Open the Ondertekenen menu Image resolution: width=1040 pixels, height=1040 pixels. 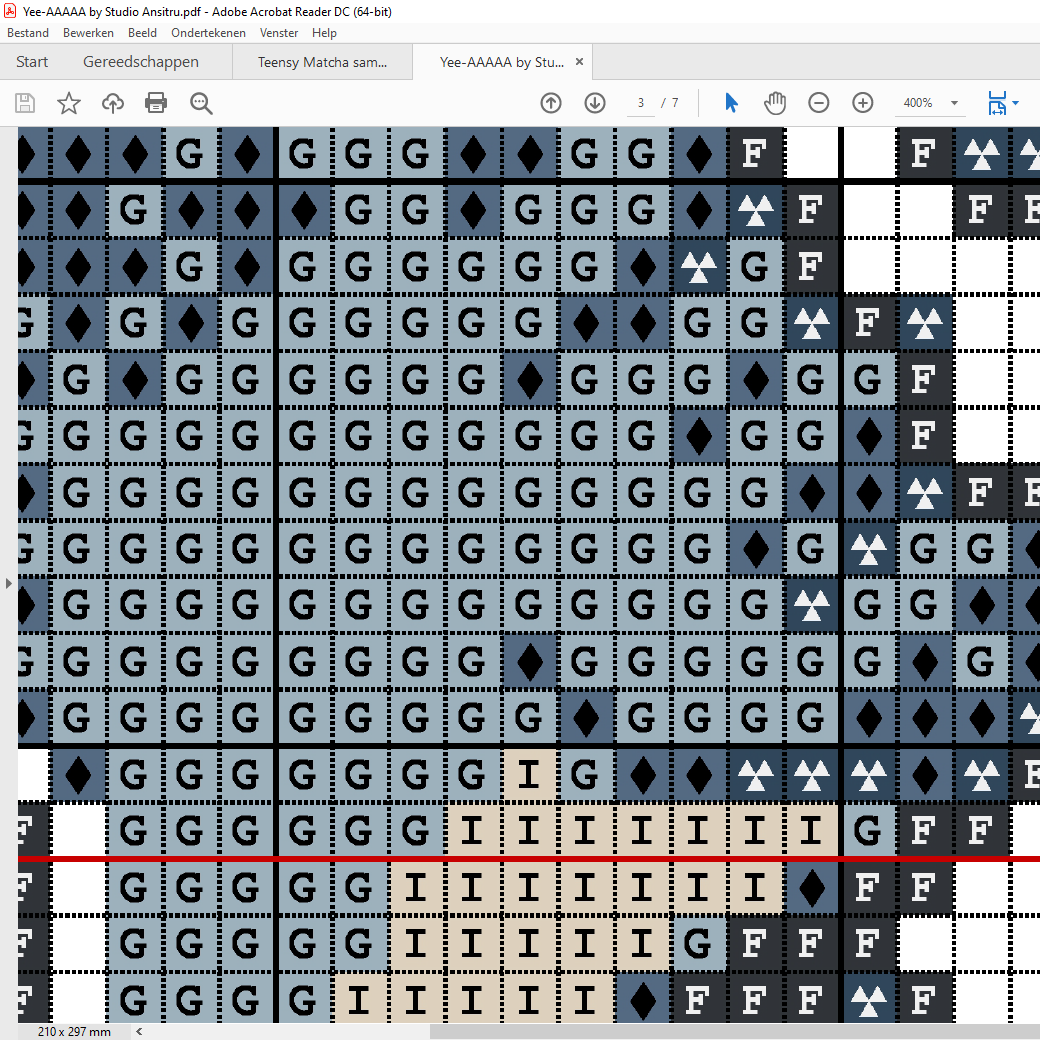[208, 33]
